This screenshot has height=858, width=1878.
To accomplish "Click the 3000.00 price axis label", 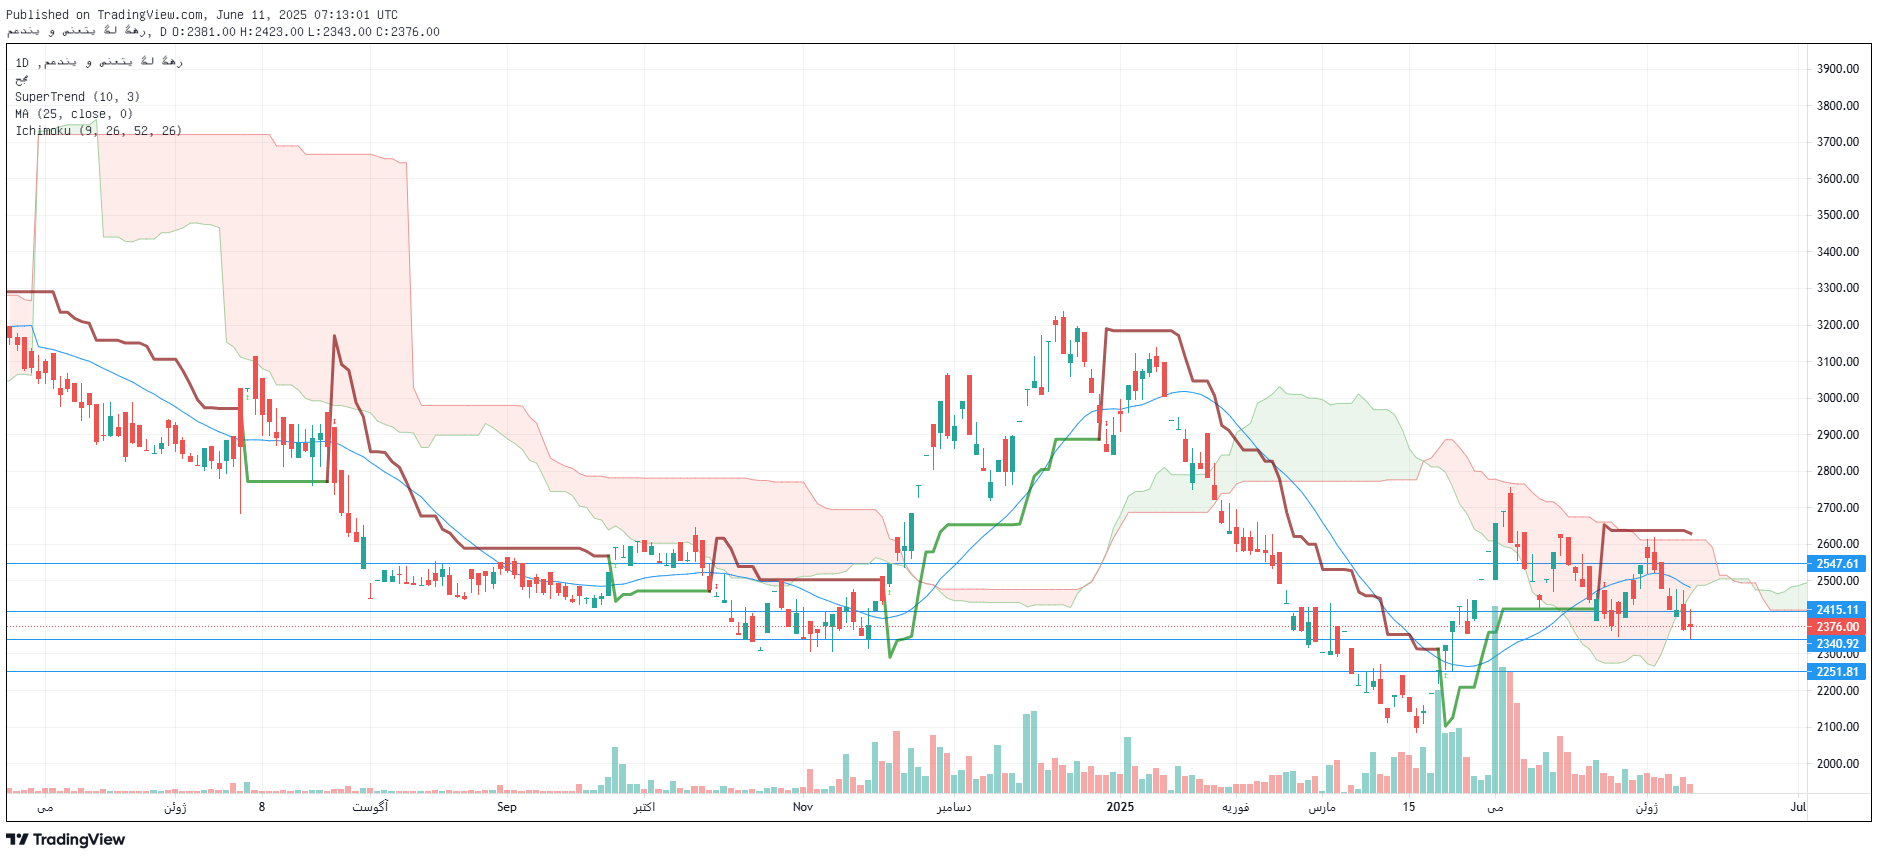I will [x=1838, y=398].
